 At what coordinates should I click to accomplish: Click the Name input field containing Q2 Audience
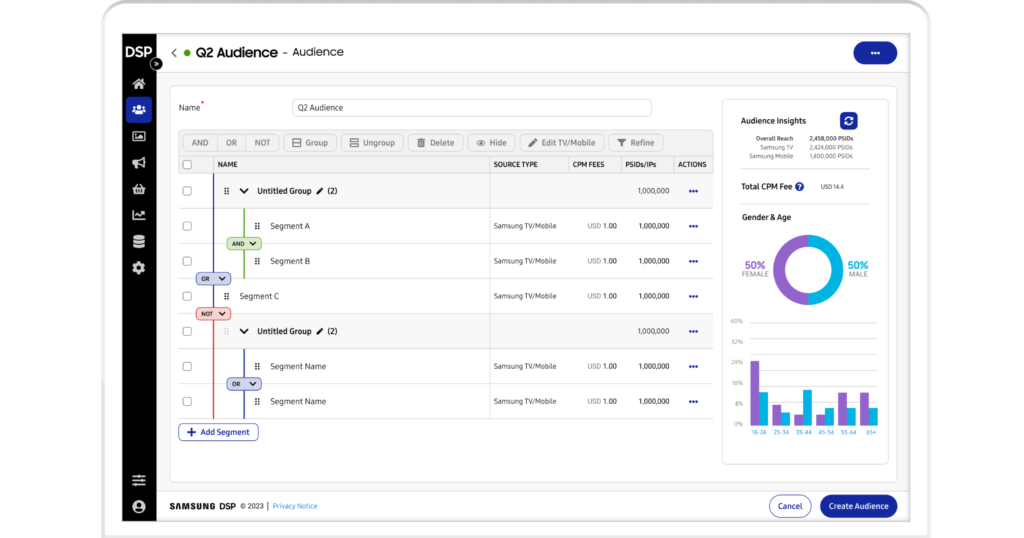pyautogui.click(x=471, y=108)
